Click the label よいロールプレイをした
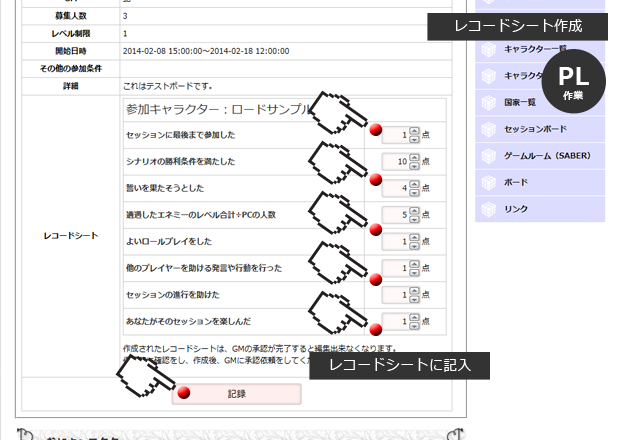This screenshot has height=440, width=618. click(169, 241)
